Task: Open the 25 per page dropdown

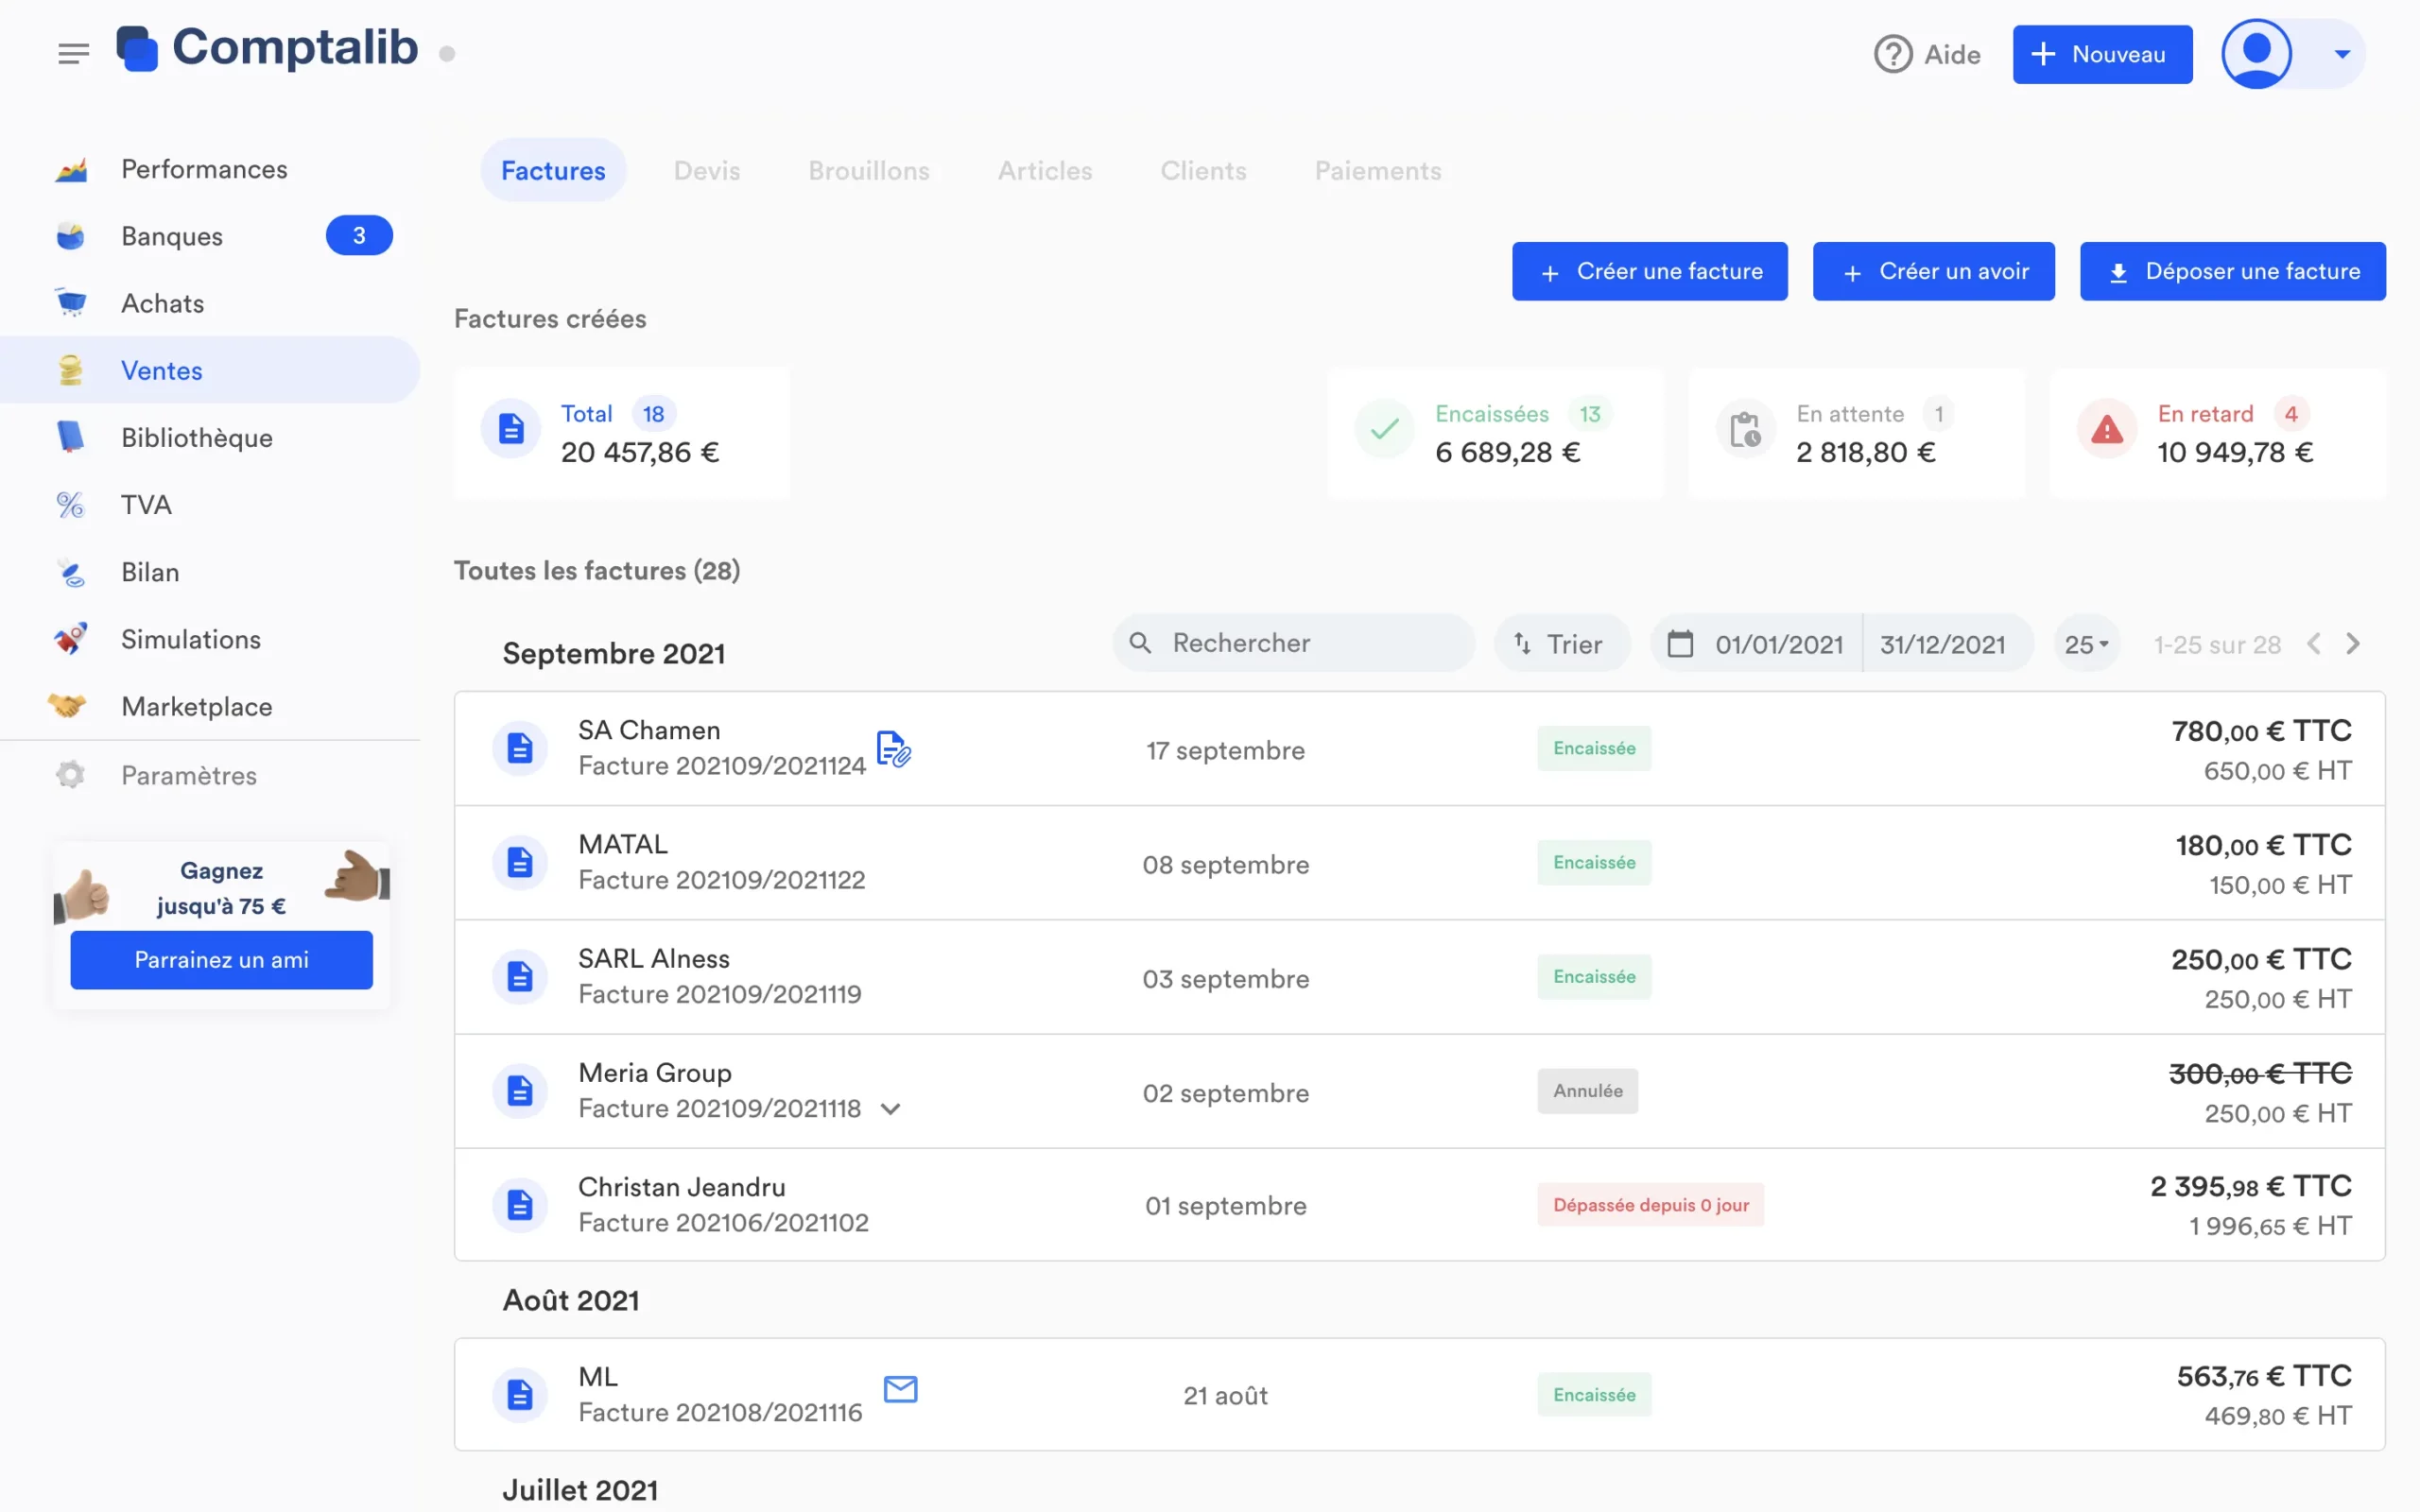Action: coord(2086,644)
